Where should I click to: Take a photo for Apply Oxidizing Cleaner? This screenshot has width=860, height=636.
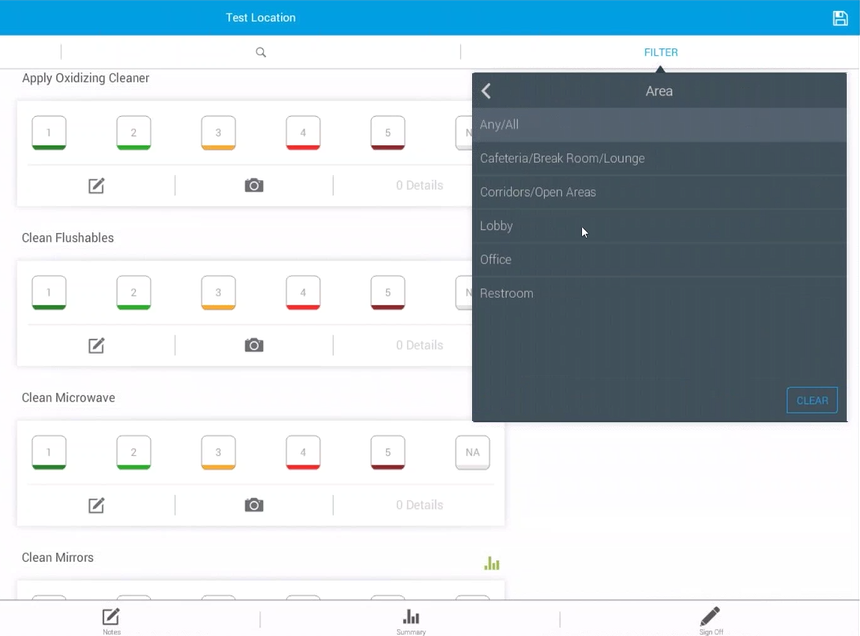pos(254,185)
